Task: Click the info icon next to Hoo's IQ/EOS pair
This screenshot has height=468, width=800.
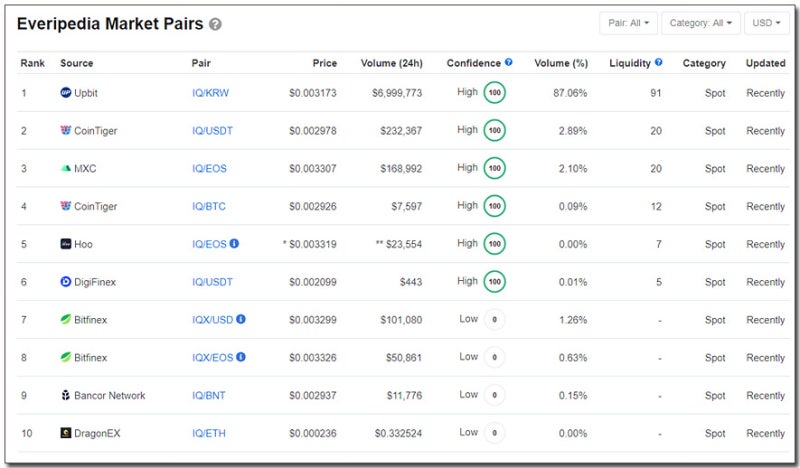Action: point(234,243)
